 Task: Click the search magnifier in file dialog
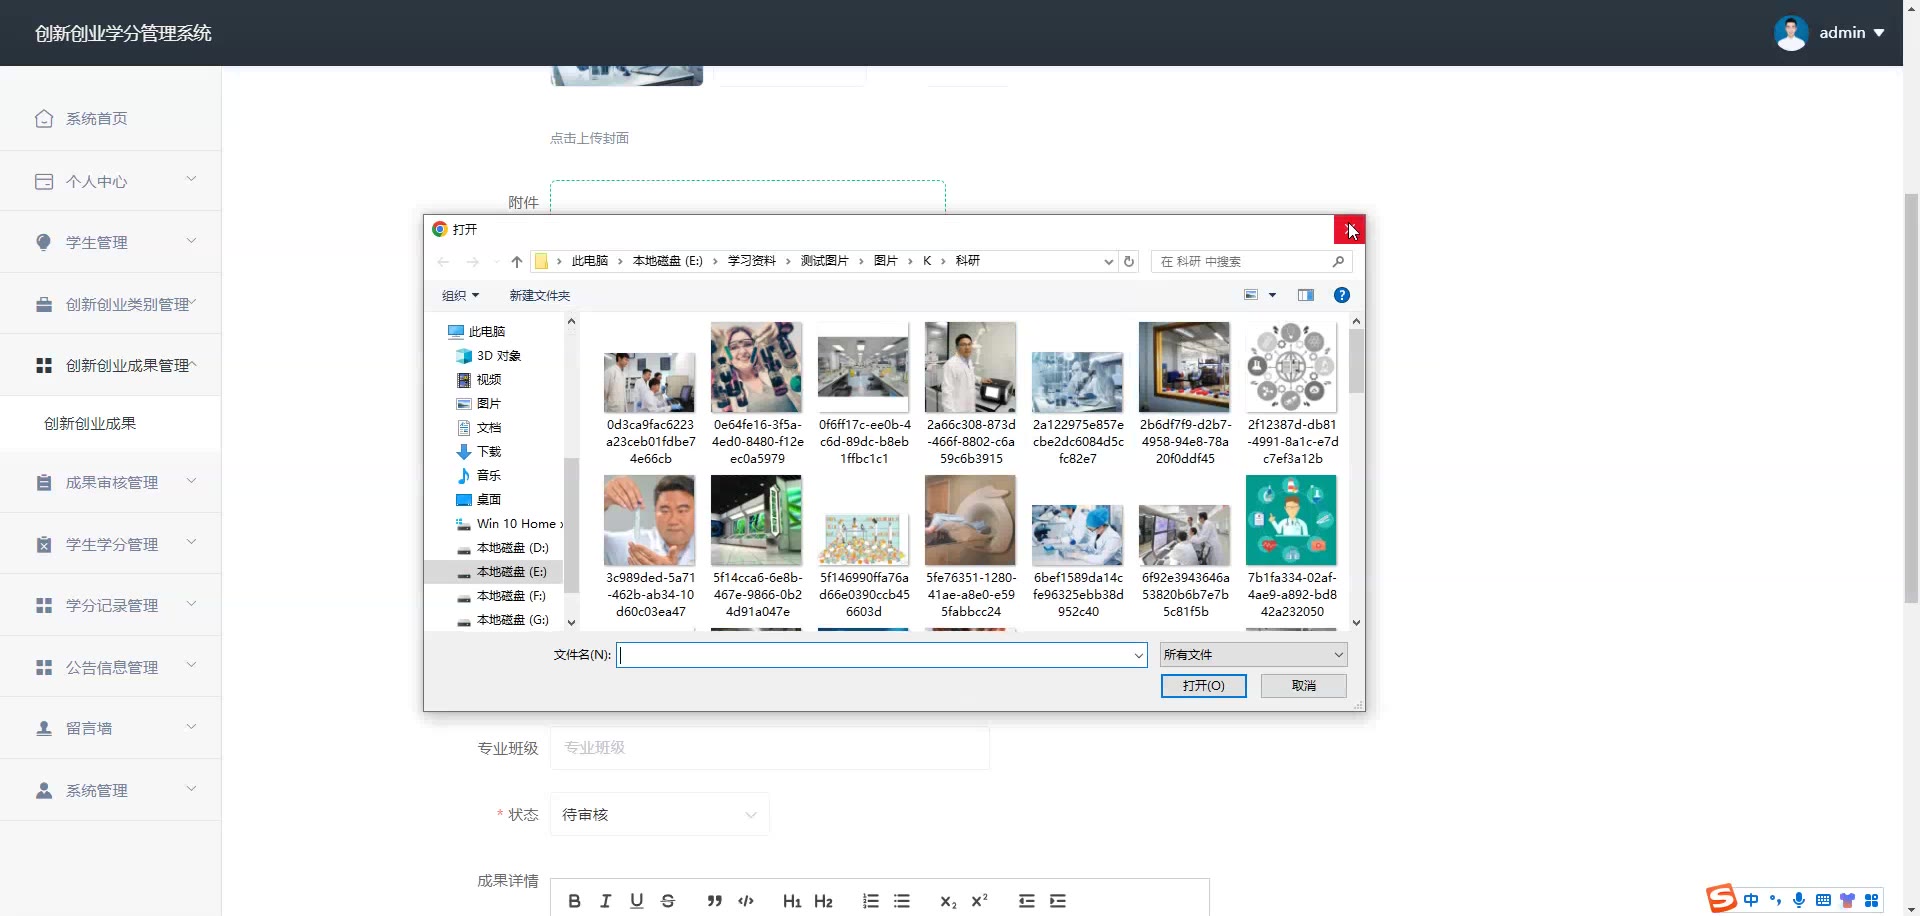tap(1339, 261)
